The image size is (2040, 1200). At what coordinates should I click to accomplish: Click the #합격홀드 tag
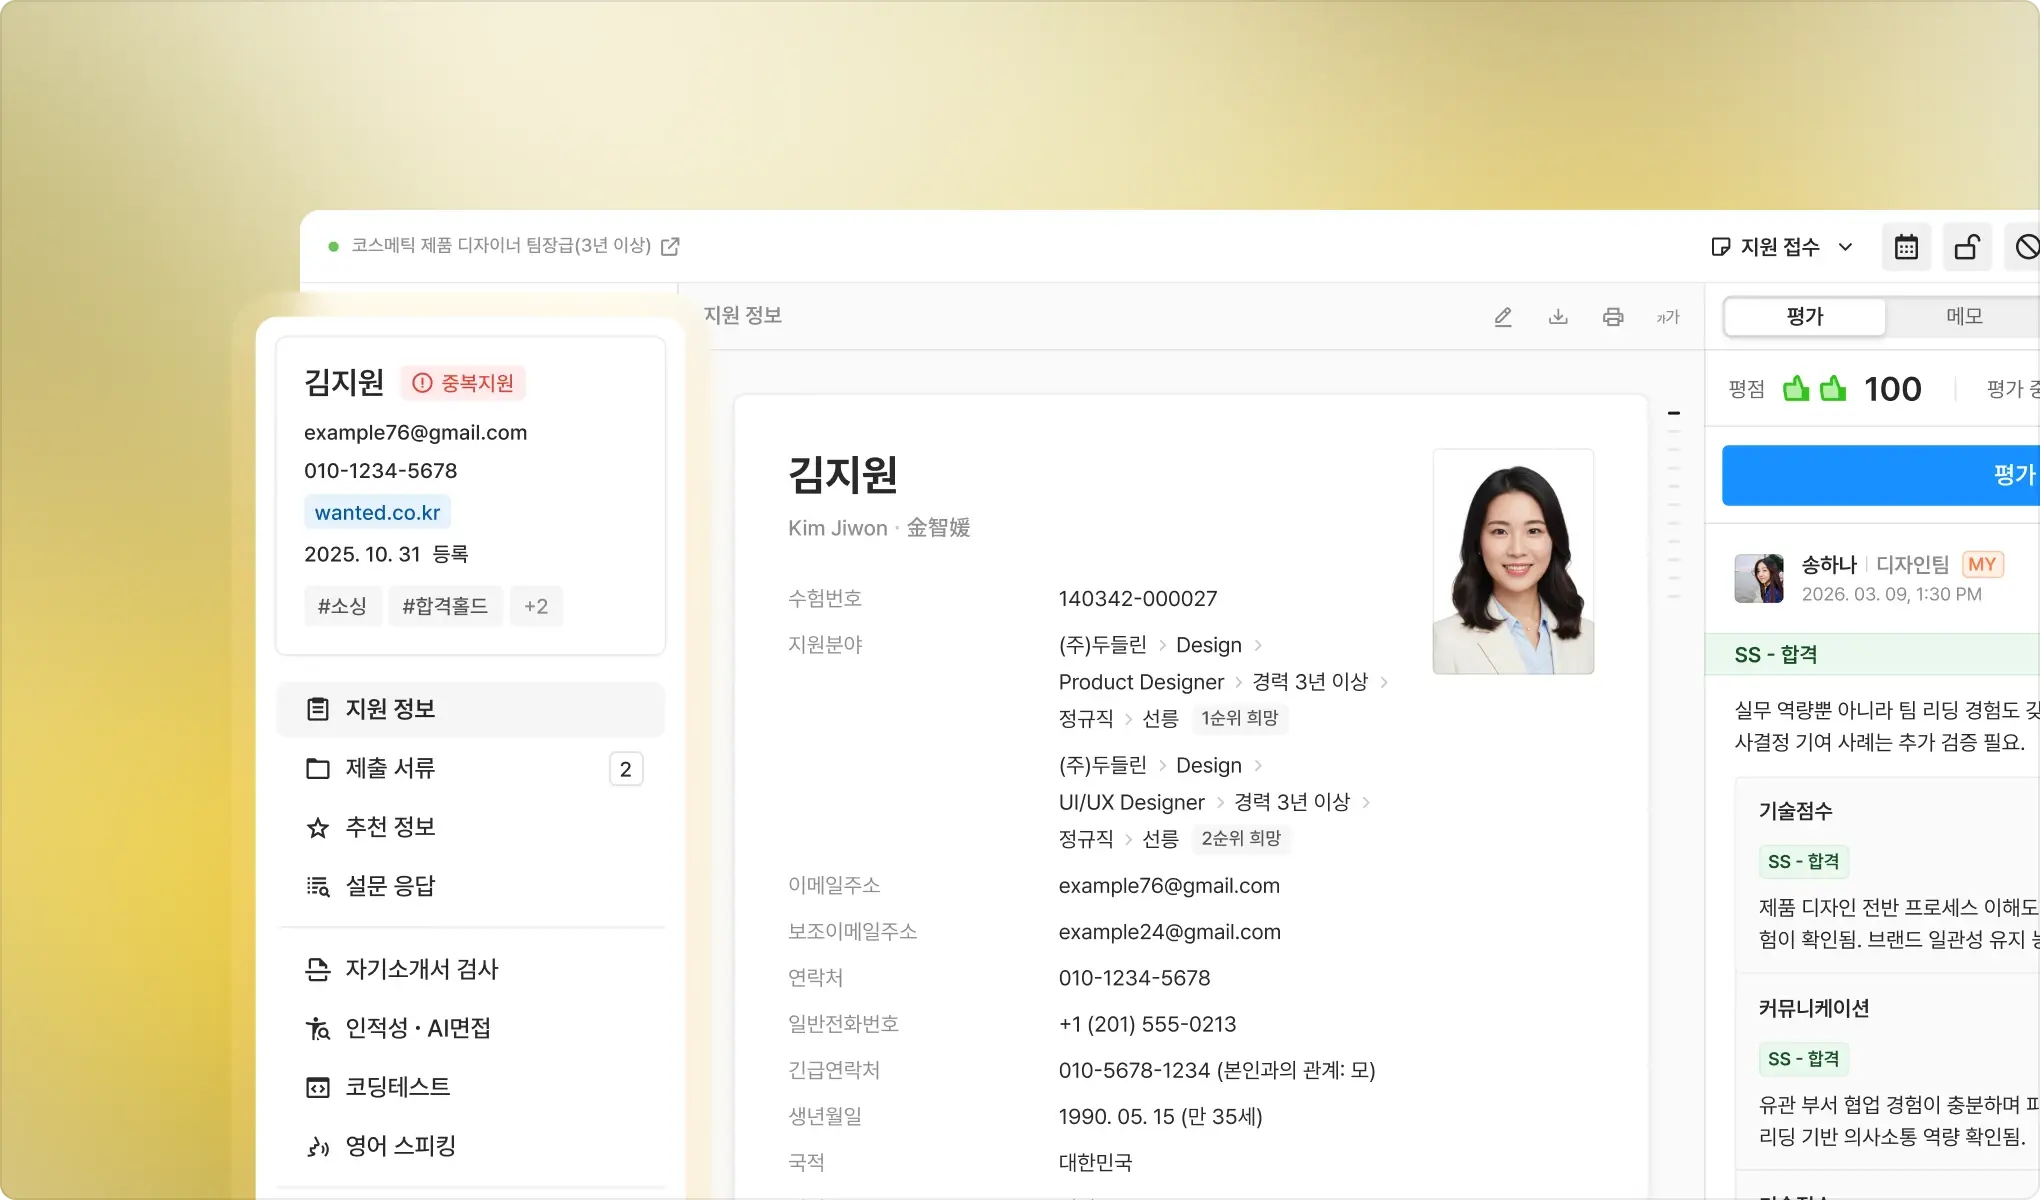click(x=445, y=606)
